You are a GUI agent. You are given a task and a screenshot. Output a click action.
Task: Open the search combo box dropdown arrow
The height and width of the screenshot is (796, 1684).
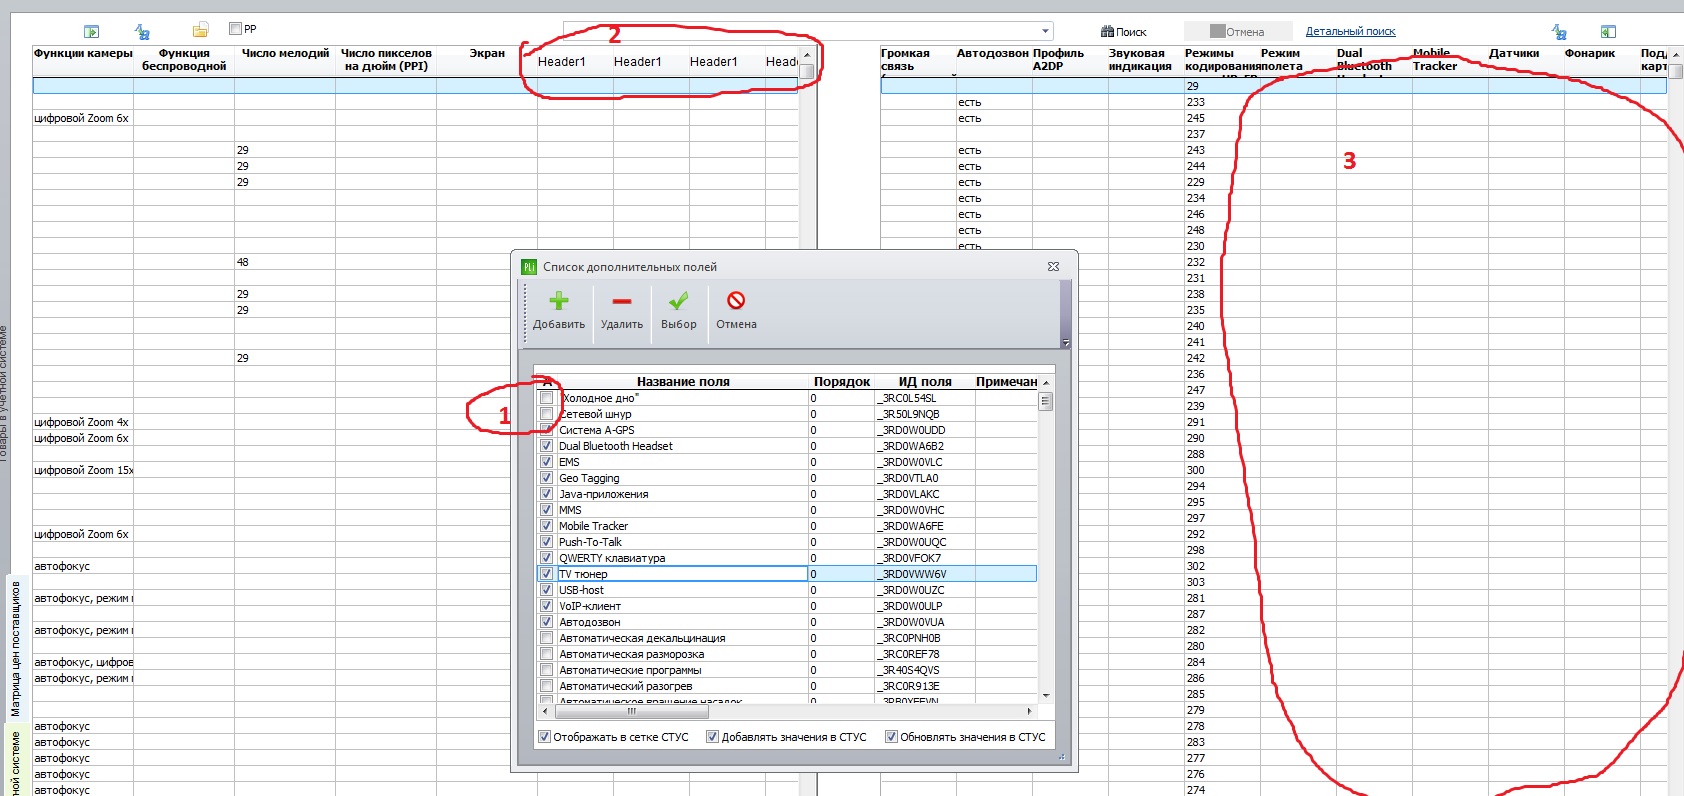click(x=1046, y=31)
